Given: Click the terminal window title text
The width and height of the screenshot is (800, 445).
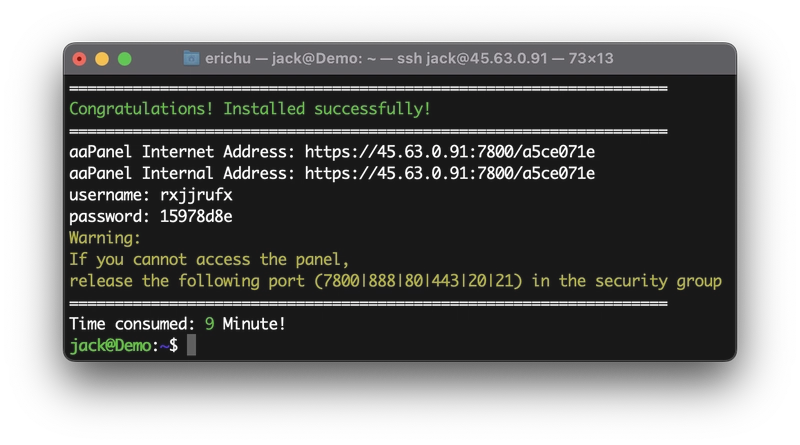Looking at the screenshot, I should 409,58.
